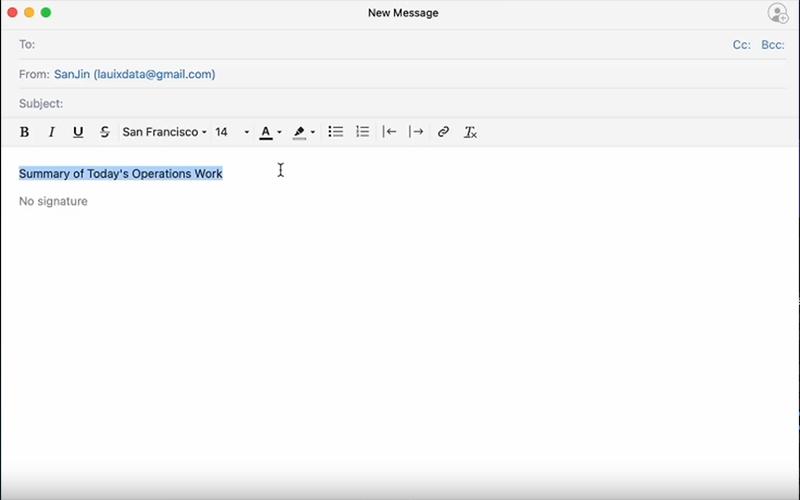The height and width of the screenshot is (500, 800).
Task: Apply text color with the A icon
Action: point(265,132)
